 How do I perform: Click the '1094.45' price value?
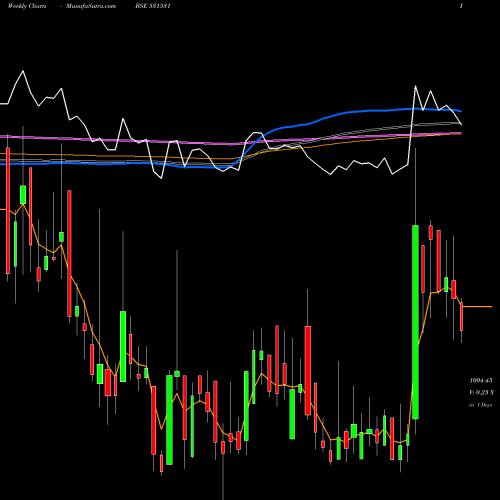click(481, 380)
